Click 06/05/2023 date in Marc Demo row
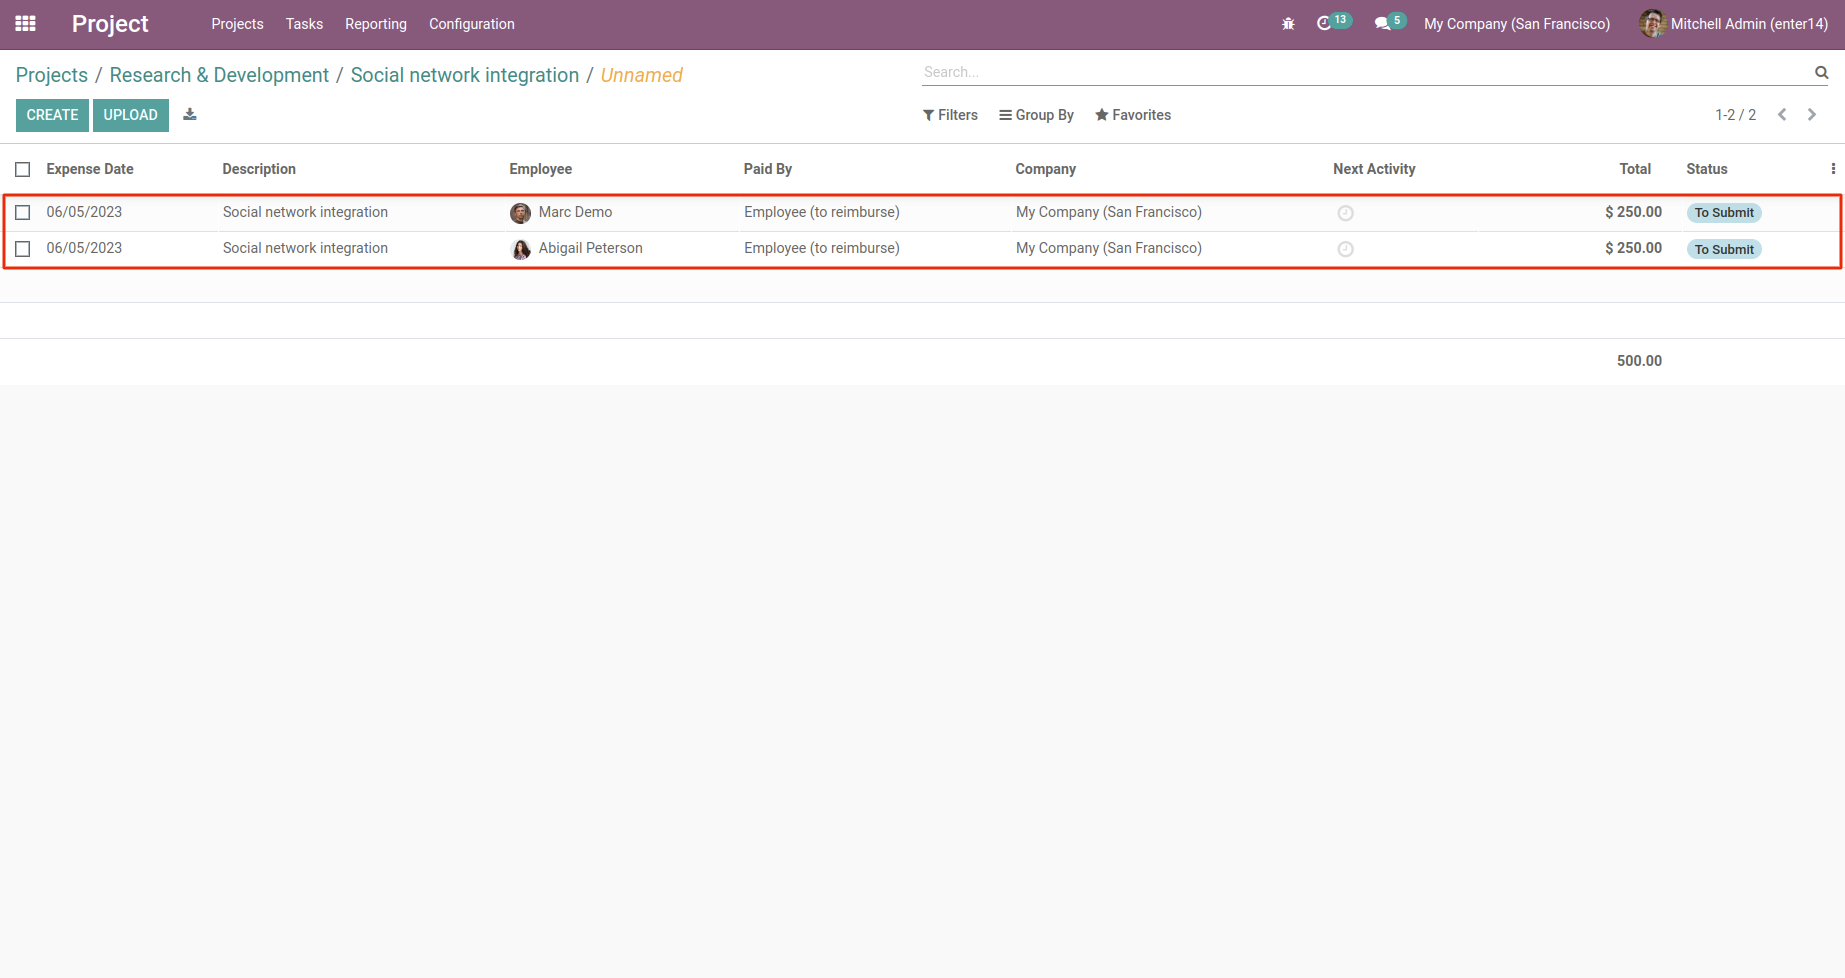The height and width of the screenshot is (978, 1845). point(84,212)
